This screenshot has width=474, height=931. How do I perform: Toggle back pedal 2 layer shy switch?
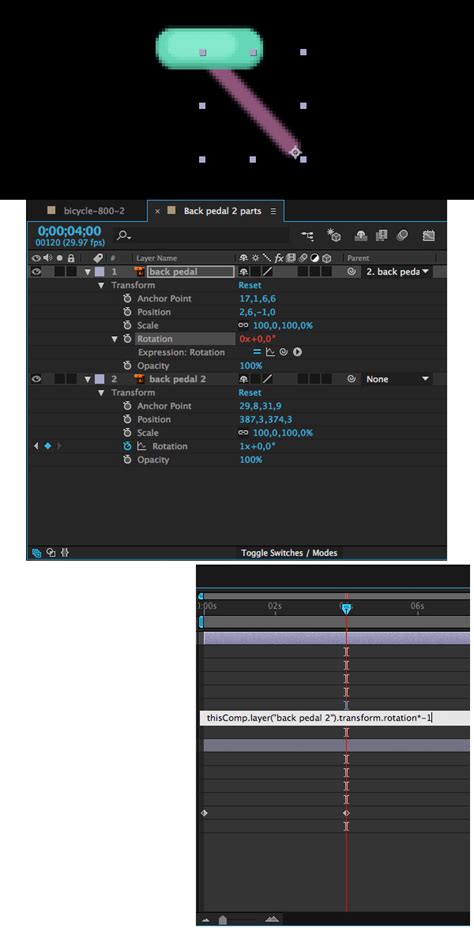click(x=244, y=379)
